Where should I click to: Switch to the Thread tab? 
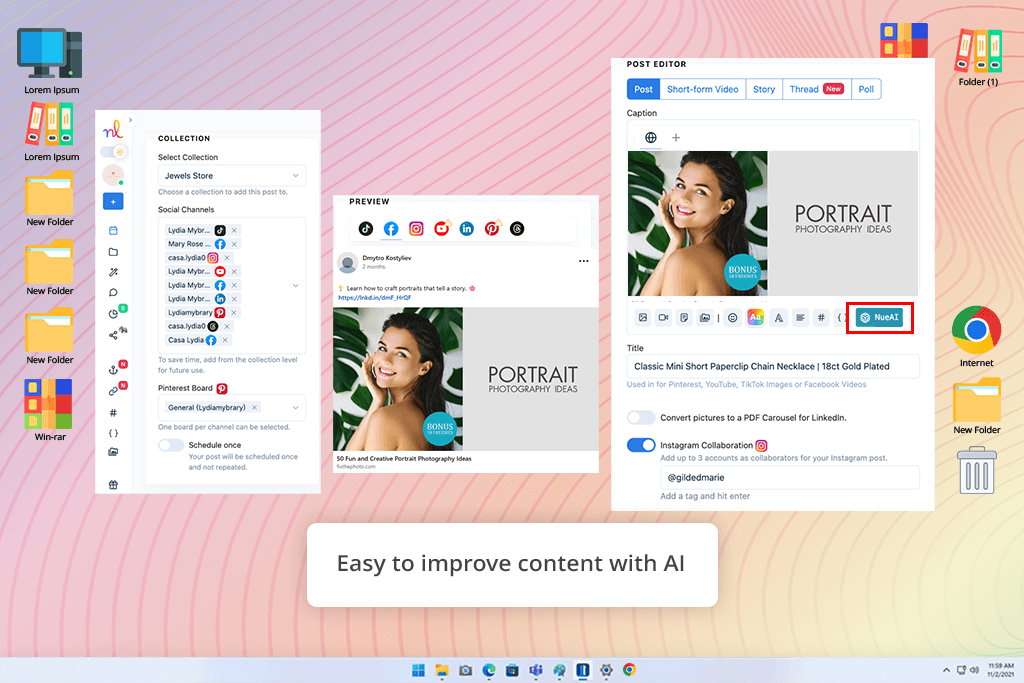tap(816, 89)
